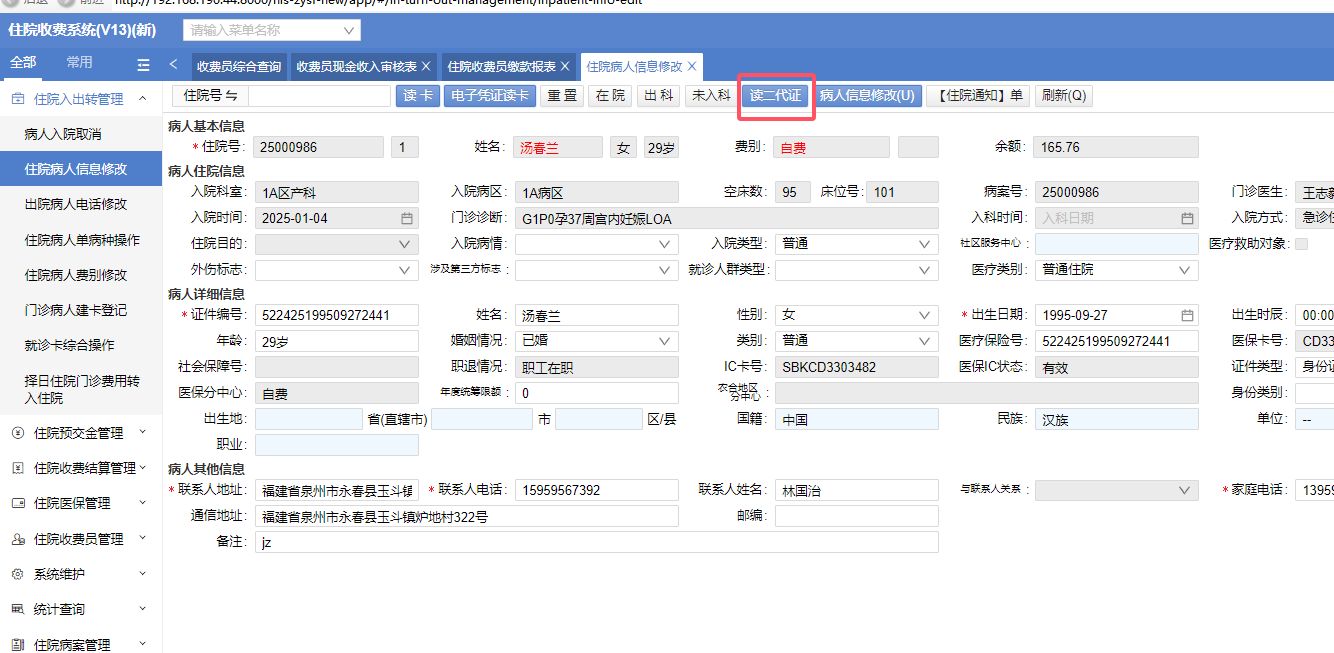Open 住院病人单病种操作 in the sidebar
Screen dimensions: 1334x653
[x=81, y=240]
